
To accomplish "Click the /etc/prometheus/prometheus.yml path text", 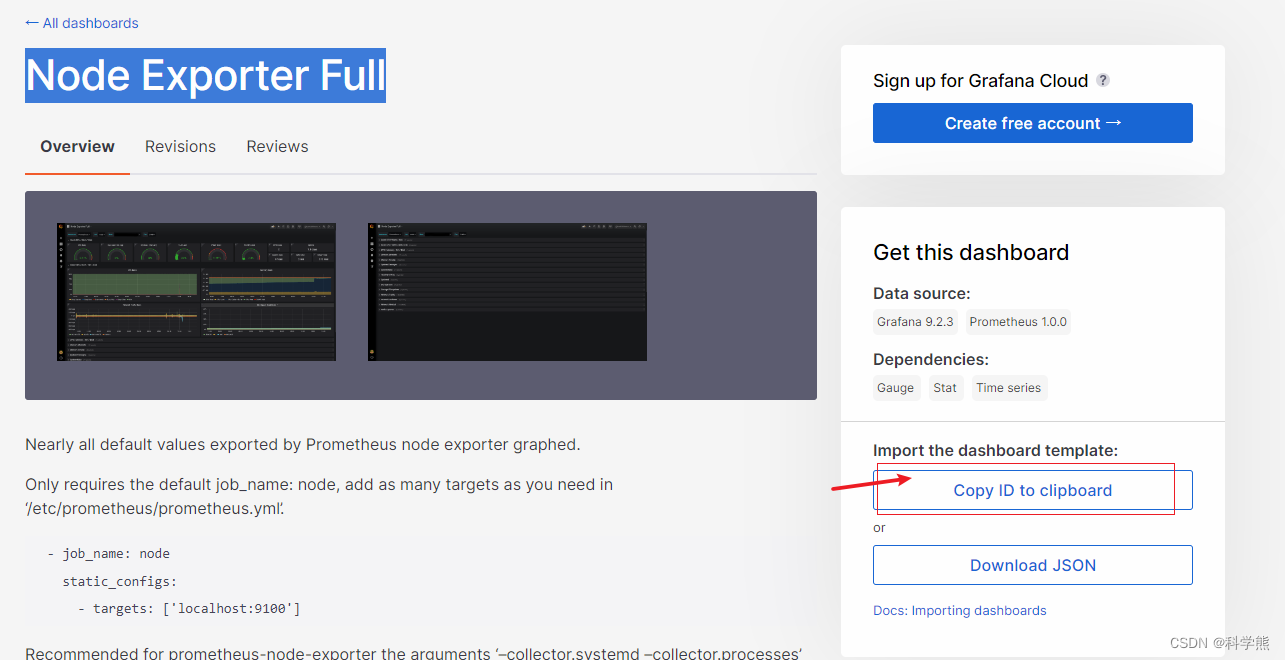I will [x=155, y=508].
